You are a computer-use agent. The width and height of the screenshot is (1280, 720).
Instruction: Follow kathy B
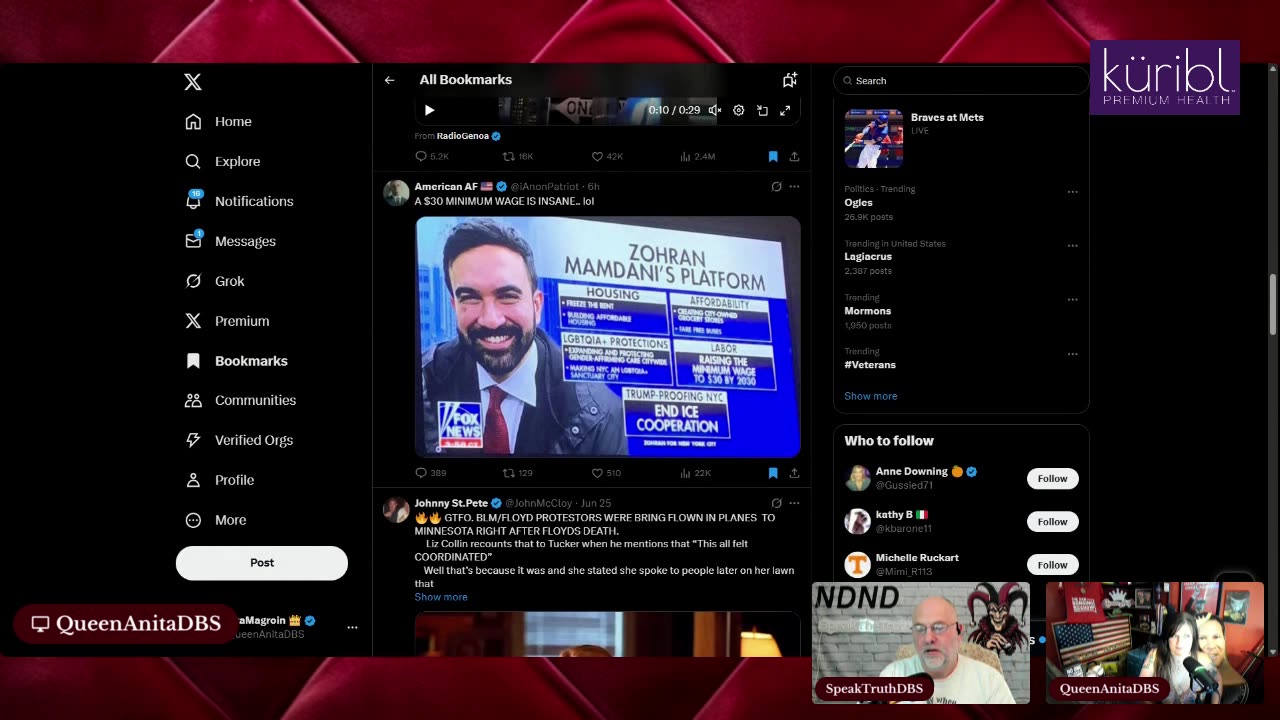click(1052, 522)
